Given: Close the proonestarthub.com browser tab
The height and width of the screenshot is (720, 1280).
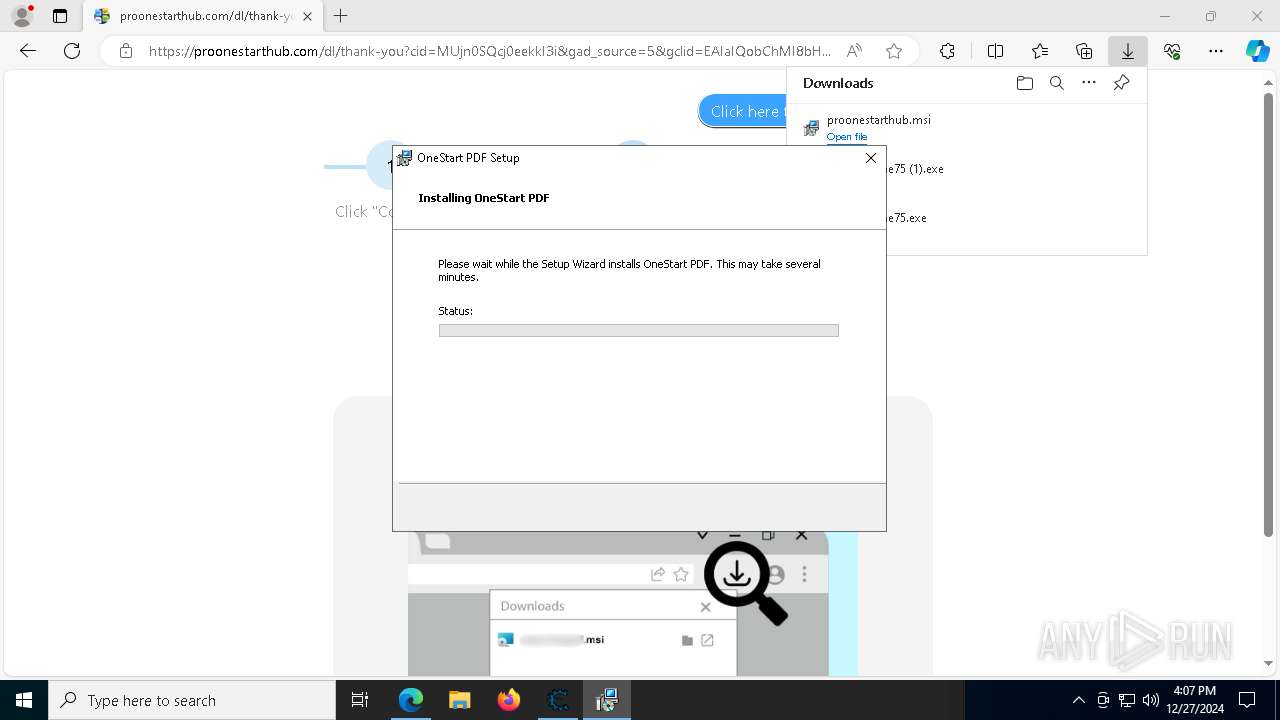Looking at the screenshot, I should click(307, 16).
